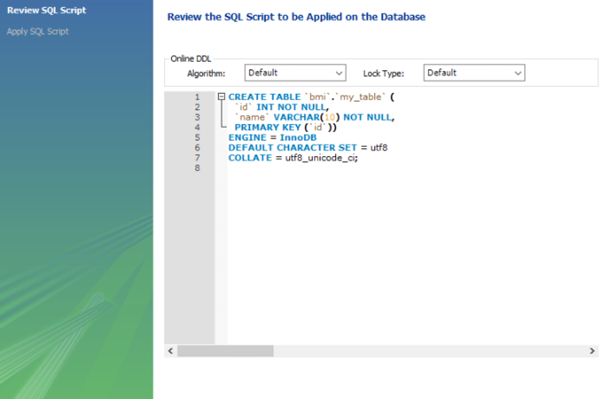Click the Algorithm: label
The width and height of the screenshot is (600, 399).
[x=206, y=73]
